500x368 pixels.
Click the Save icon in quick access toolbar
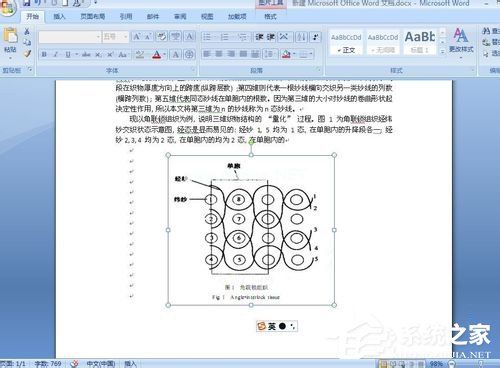pos(27,3)
